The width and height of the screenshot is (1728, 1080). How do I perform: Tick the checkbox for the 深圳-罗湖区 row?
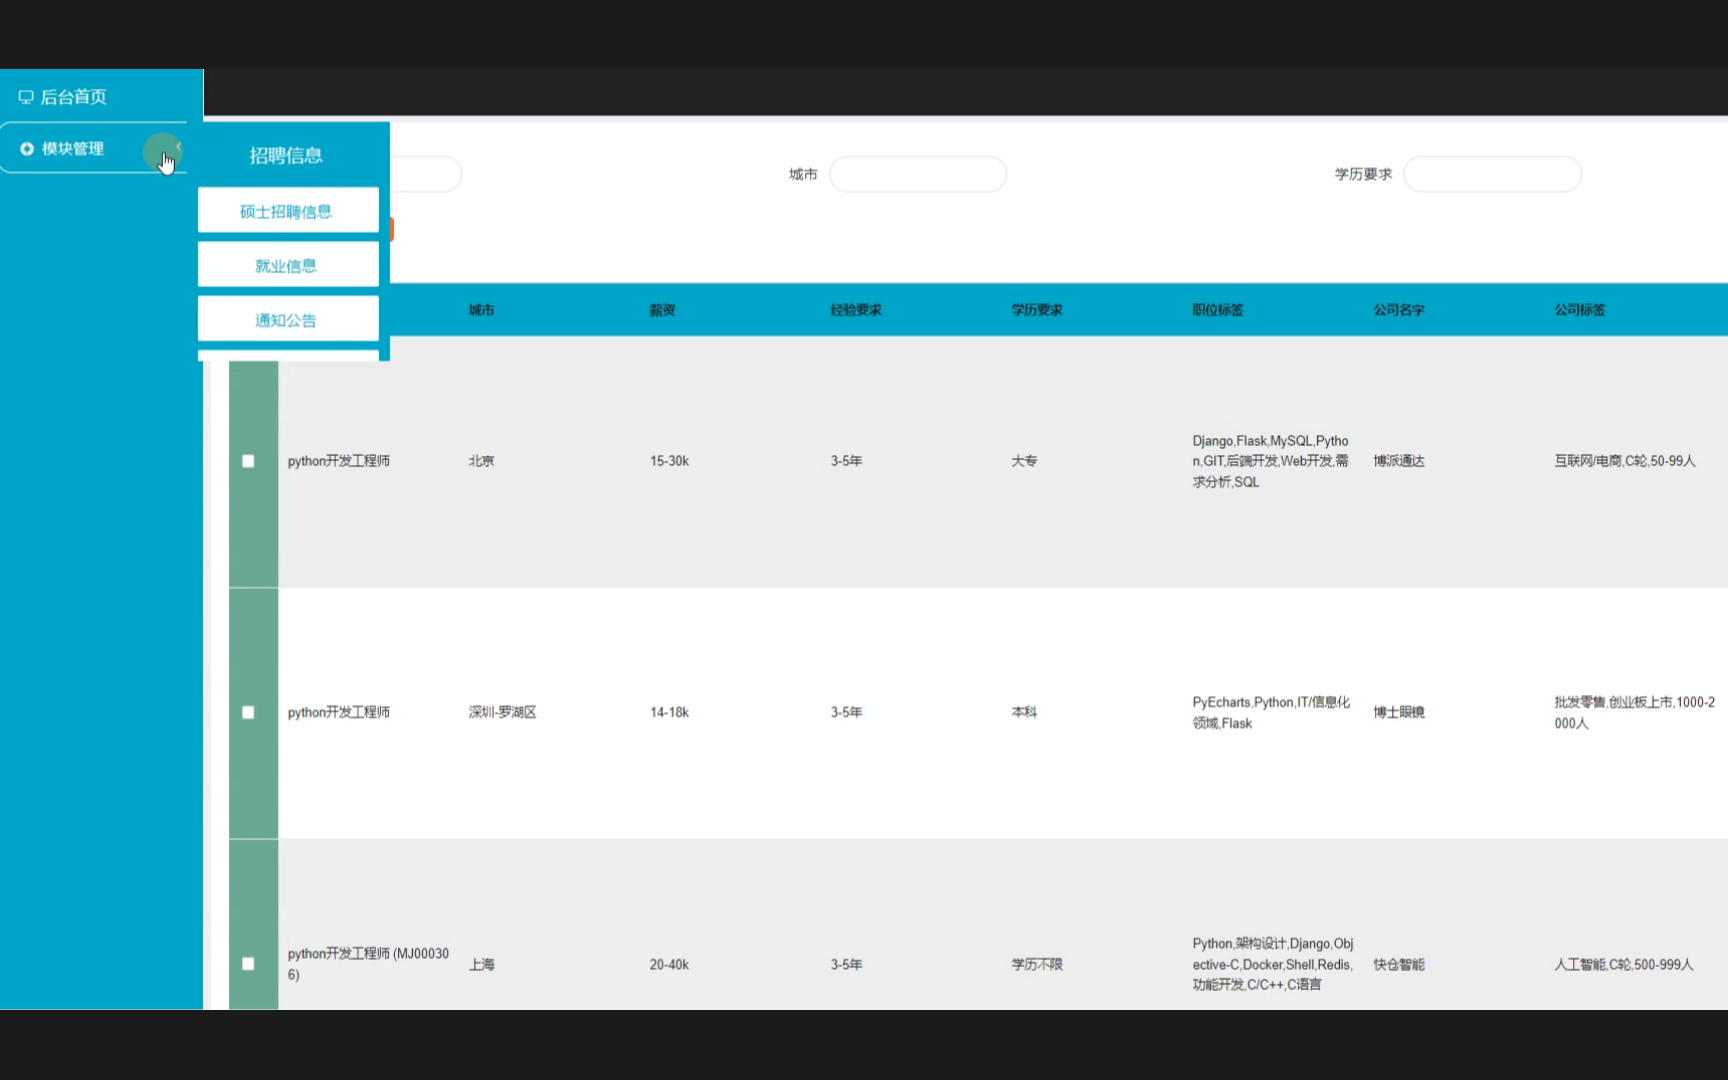click(248, 712)
